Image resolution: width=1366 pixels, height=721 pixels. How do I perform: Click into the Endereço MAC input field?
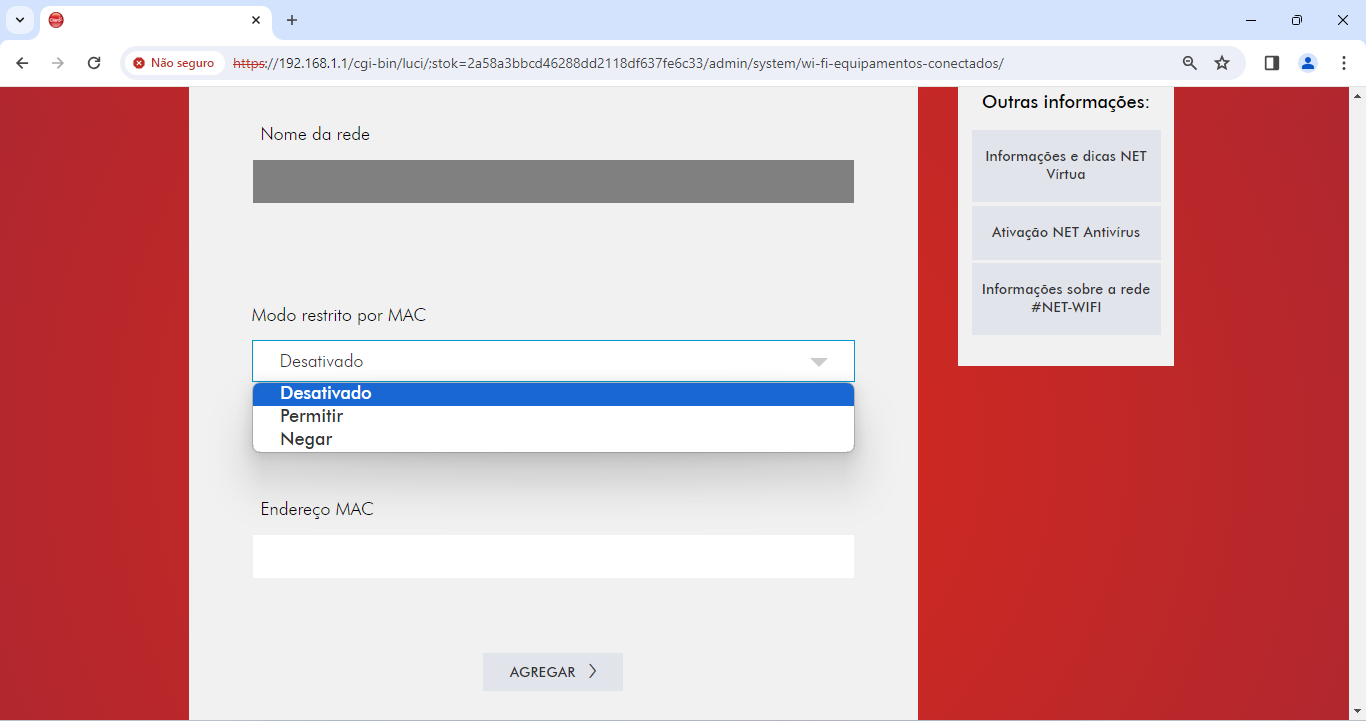point(553,557)
